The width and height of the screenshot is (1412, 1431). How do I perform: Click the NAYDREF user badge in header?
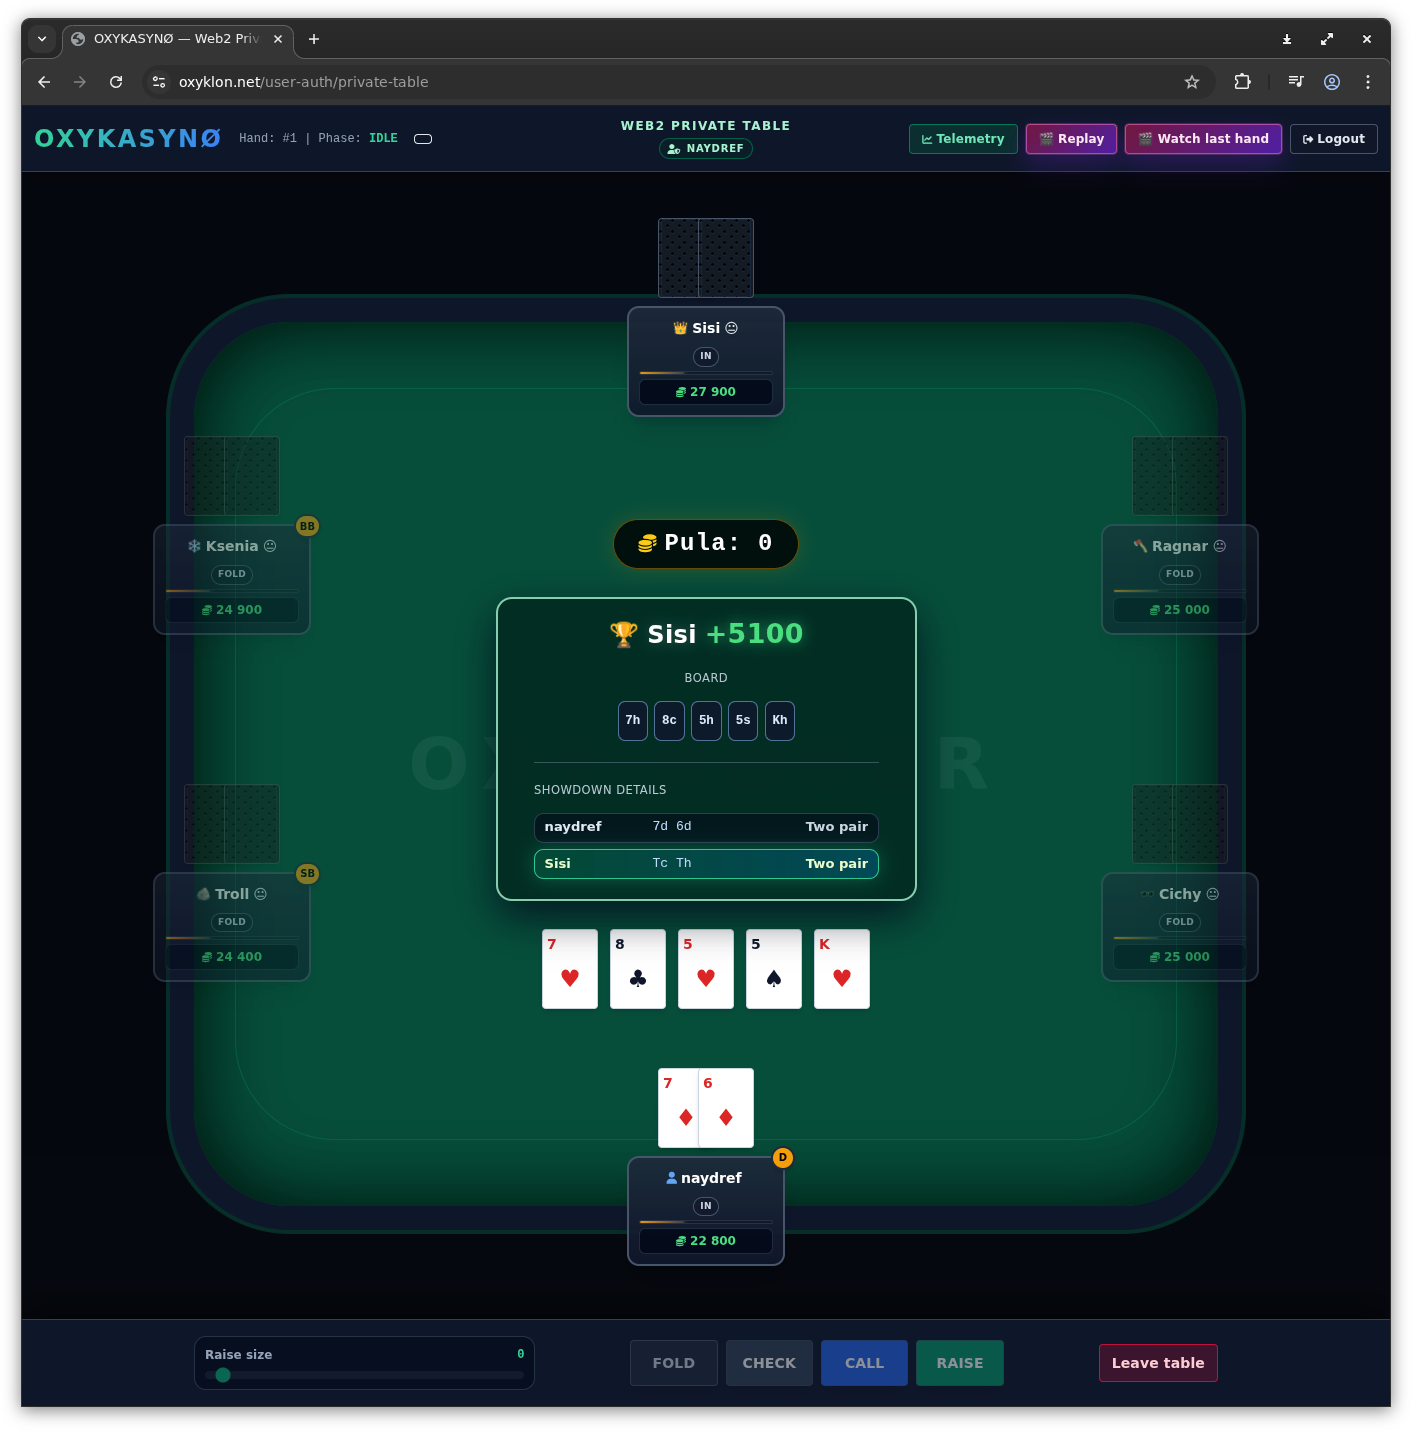tap(706, 148)
